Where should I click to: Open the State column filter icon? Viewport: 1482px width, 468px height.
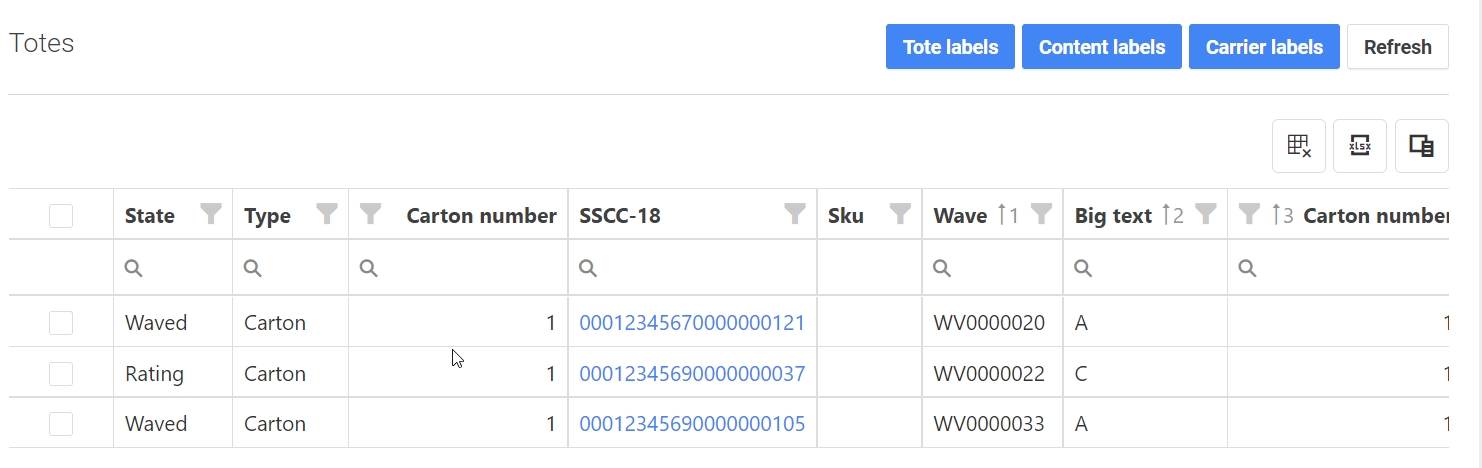click(x=211, y=214)
